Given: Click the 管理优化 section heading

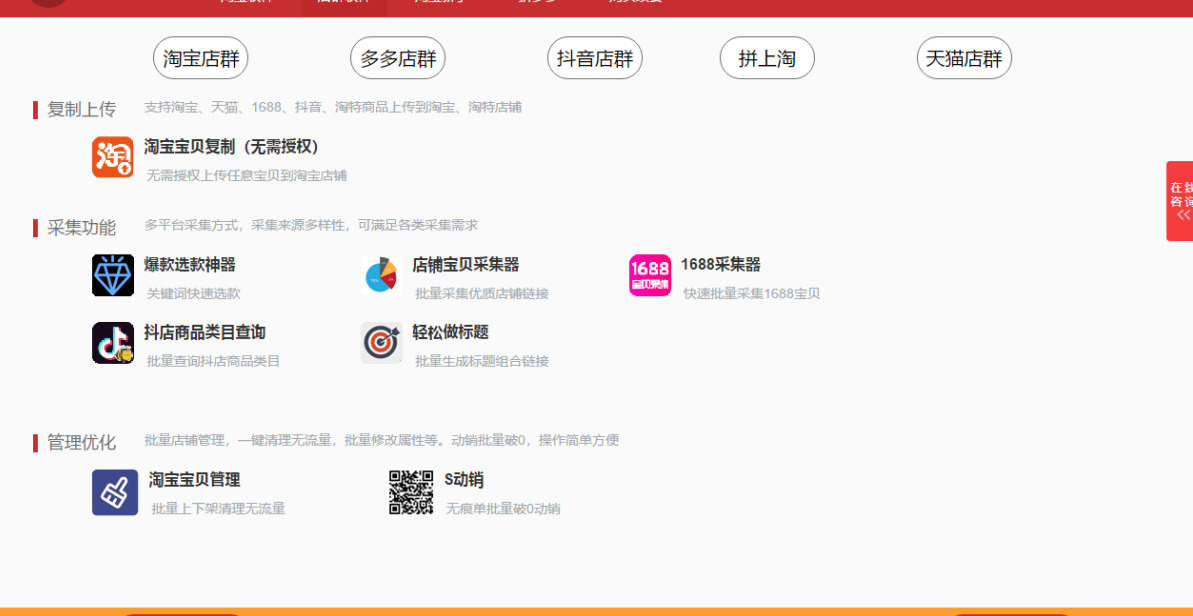Looking at the screenshot, I should 81,443.
